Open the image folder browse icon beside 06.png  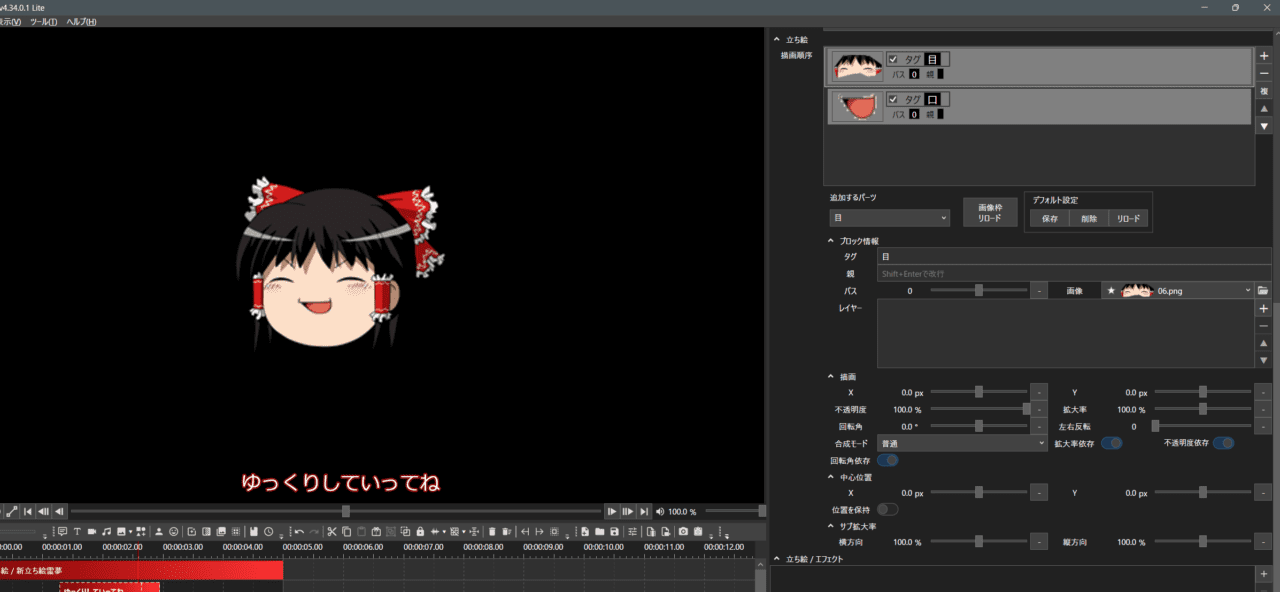click(1263, 290)
